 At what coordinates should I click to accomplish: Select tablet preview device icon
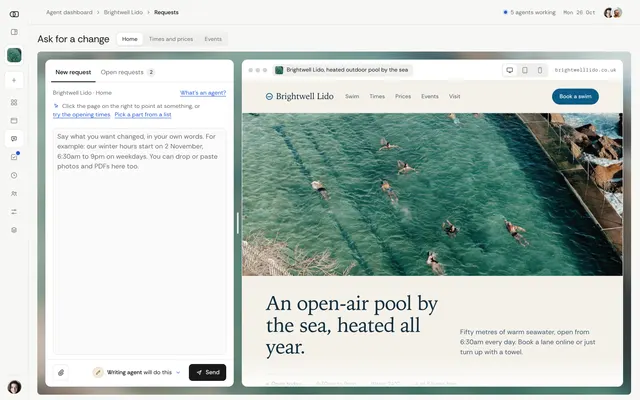(x=525, y=70)
